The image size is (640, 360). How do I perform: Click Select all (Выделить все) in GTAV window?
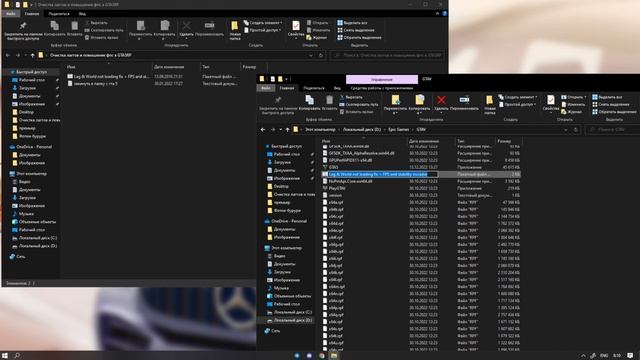tap(607, 97)
